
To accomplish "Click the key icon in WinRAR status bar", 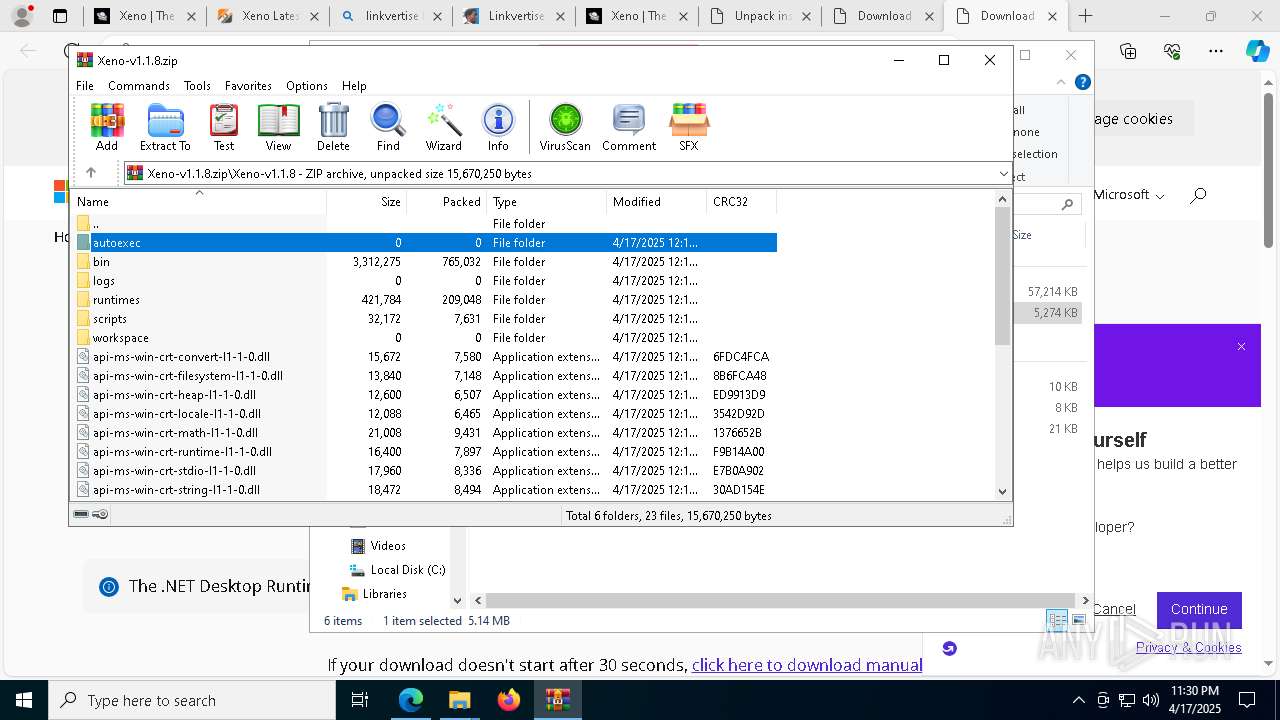I will pos(100,515).
